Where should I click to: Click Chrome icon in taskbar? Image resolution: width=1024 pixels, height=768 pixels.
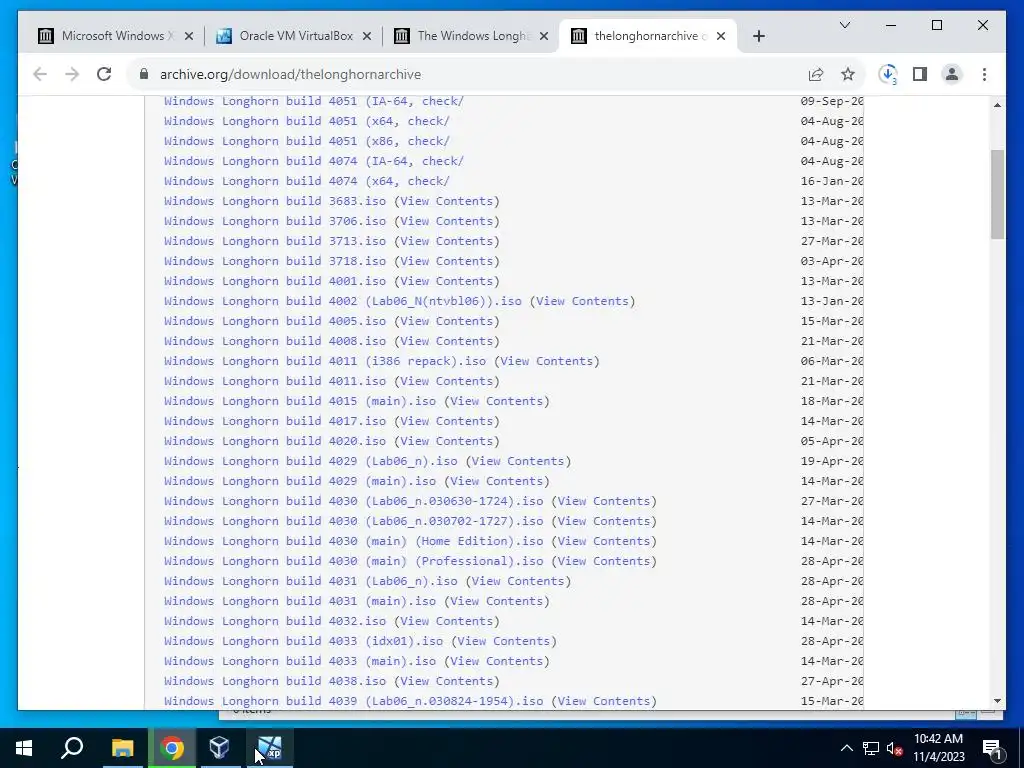pyautogui.click(x=172, y=748)
